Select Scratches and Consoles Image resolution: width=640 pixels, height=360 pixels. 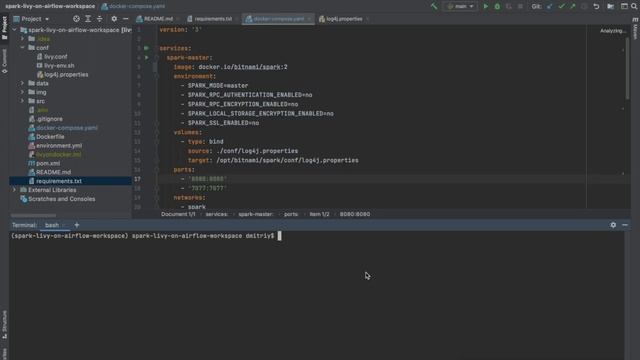pos(61,199)
